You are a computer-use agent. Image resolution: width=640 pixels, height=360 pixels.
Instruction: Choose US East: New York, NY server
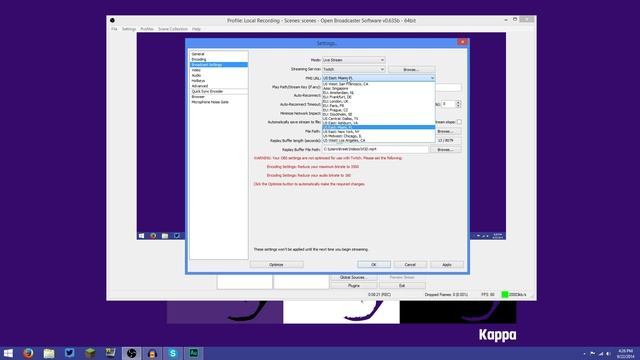pos(379,131)
